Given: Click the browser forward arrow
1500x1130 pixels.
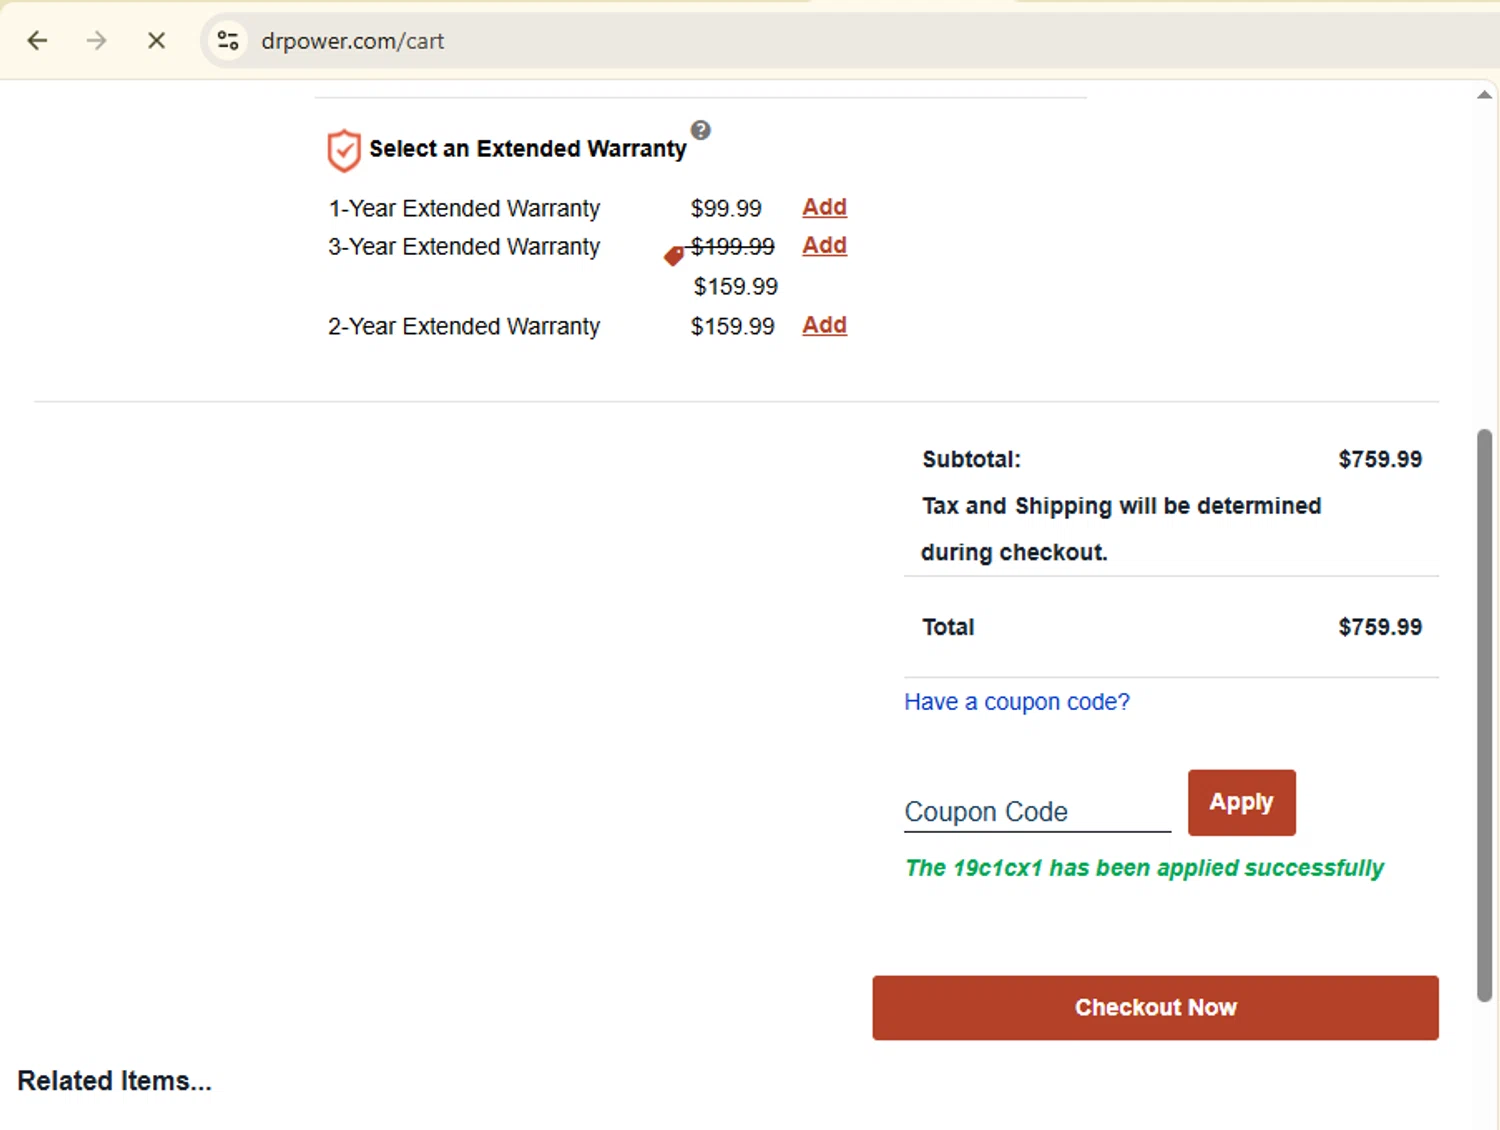Looking at the screenshot, I should [x=97, y=41].
